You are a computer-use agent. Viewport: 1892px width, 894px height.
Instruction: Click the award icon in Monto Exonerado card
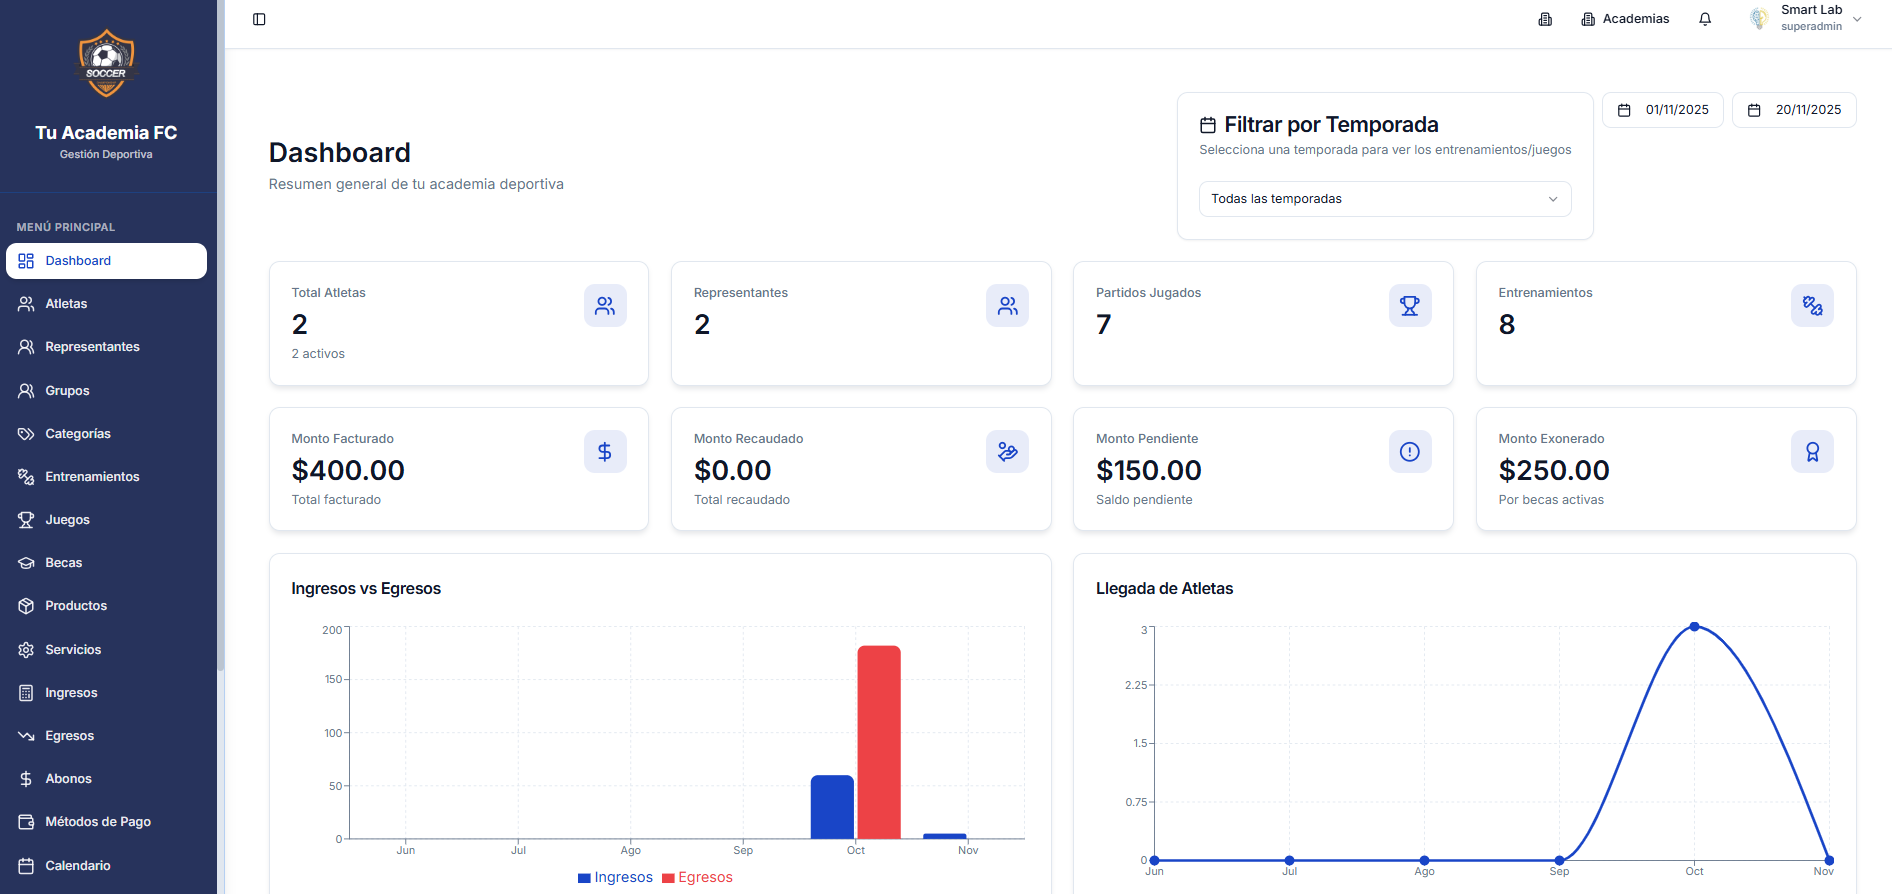click(x=1811, y=452)
